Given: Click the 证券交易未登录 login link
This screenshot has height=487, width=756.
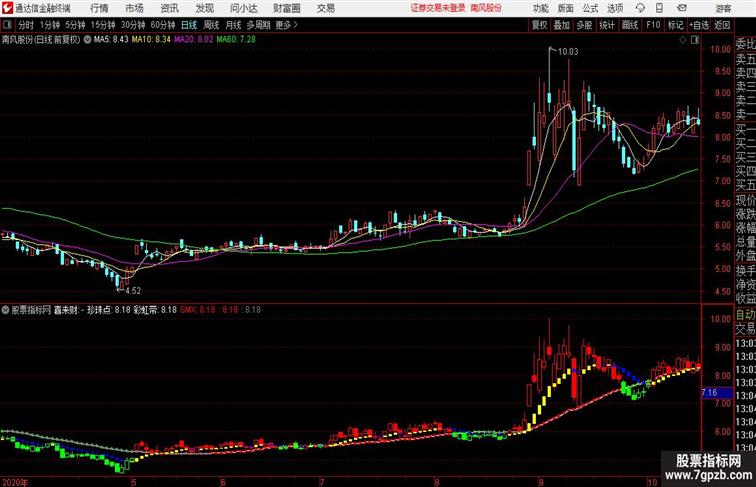Looking at the screenshot, I should [x=438, y=8].
